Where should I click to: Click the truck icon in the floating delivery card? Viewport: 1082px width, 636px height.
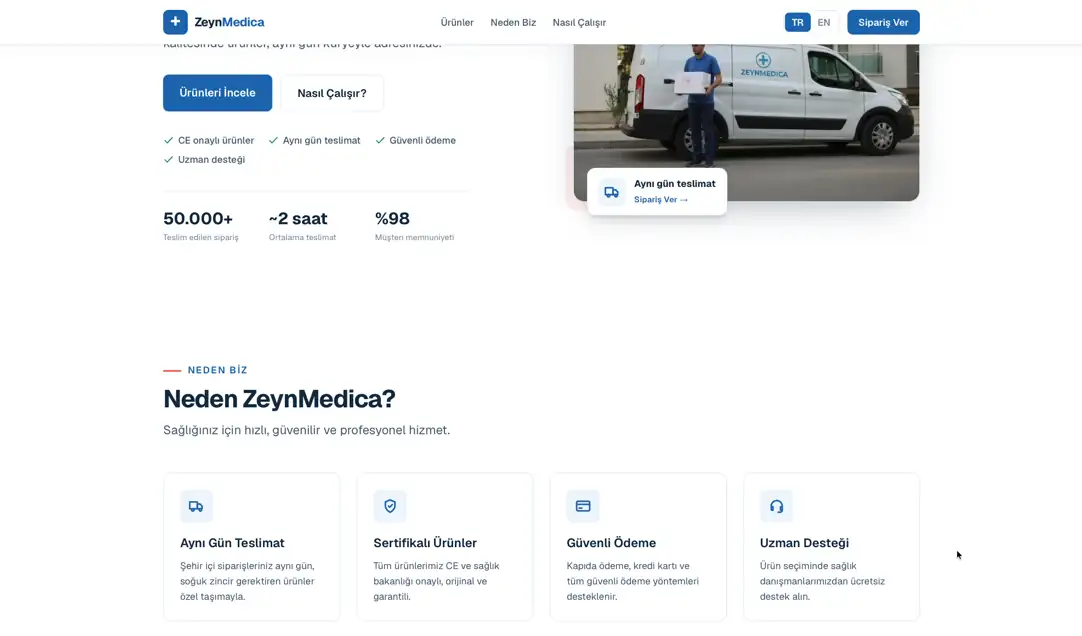[x=611, y=192]
